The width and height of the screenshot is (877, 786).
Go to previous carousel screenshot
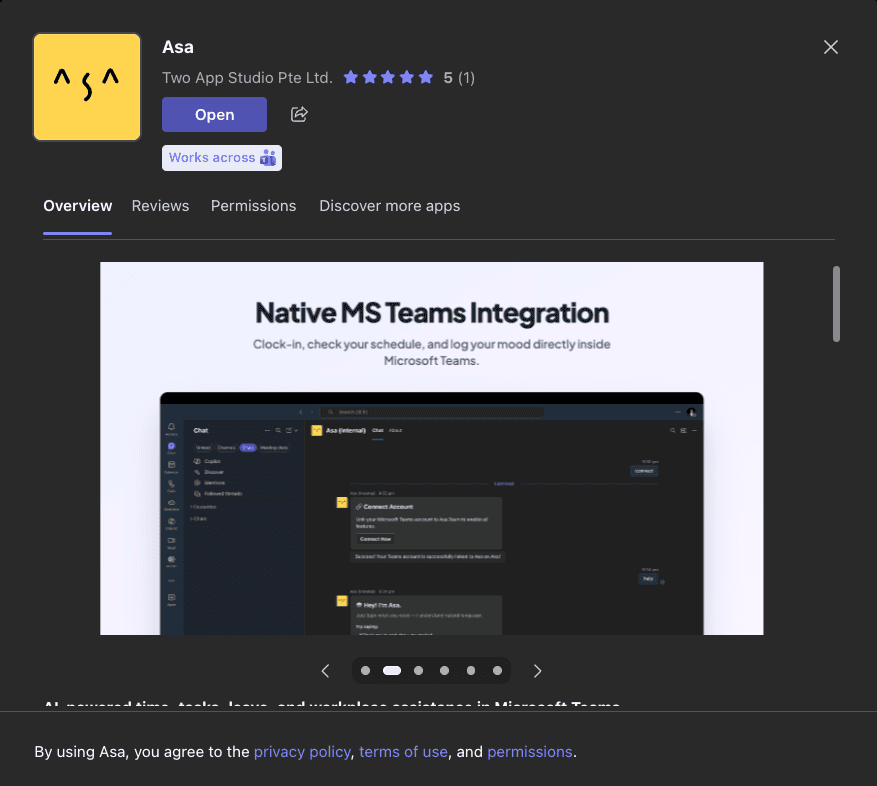pyautogui.click(x=325, y=671)
